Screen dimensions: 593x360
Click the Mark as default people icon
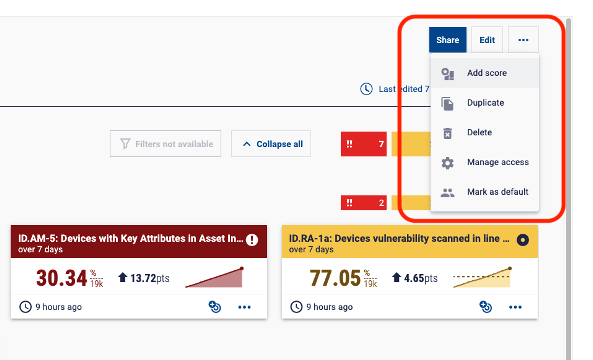(447, 192)
